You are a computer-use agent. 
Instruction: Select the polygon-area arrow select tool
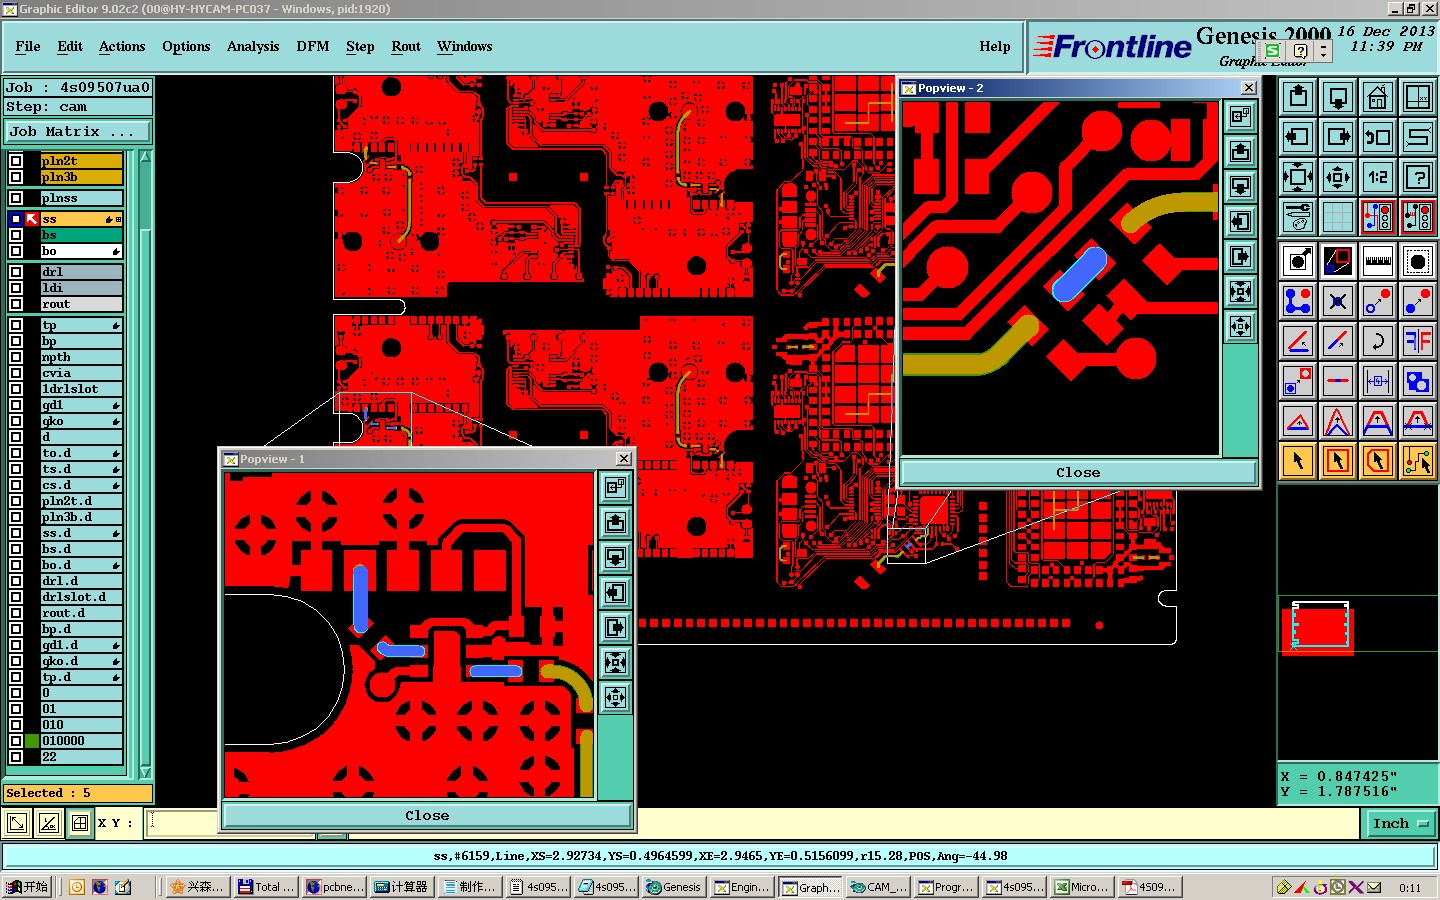pos(1378,461)
